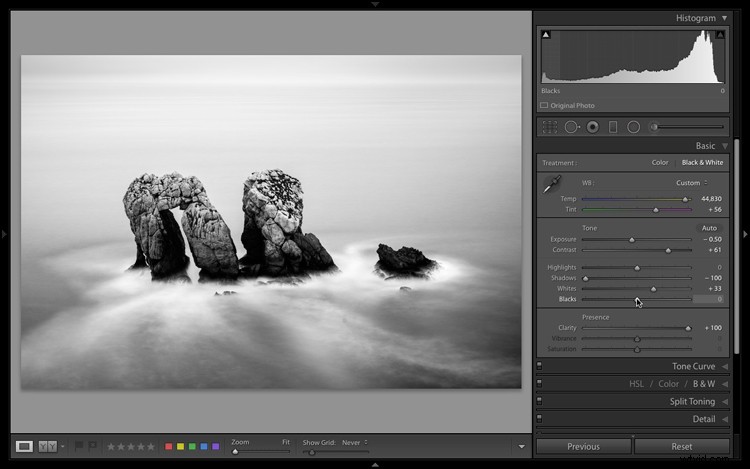750x469 pixels.
Task: Toggle Tone Curve panel on/off switch
Action: (x=539, y=366)
